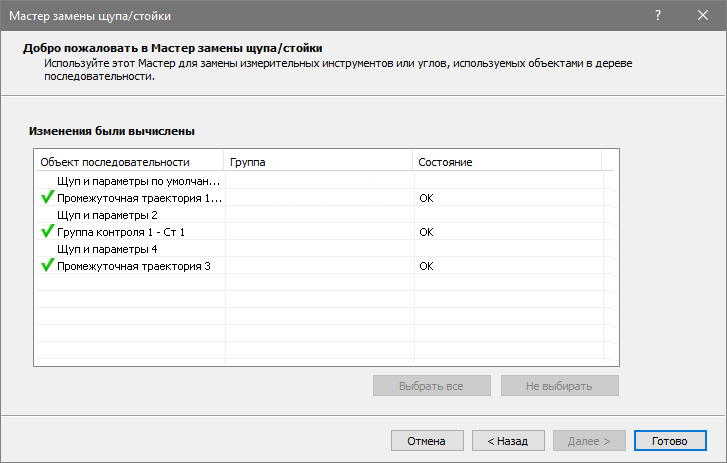Screen dimensions: 727x463
Task: Select row Щуп и параметры 2
Action: point(108,215)
